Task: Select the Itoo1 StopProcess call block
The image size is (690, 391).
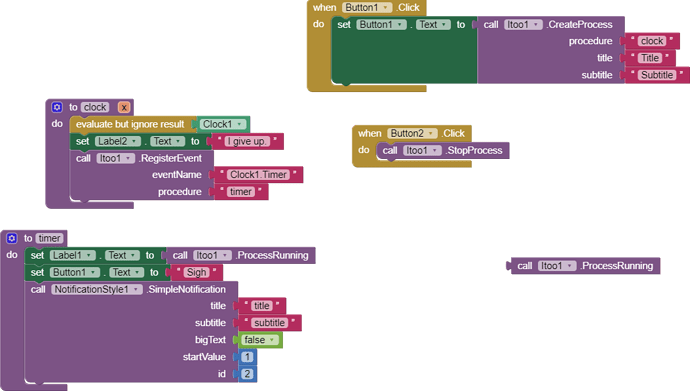Action: point(443,150)
